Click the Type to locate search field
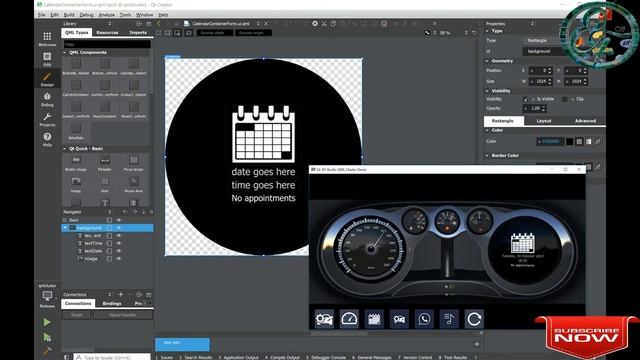640x360 pixels. tap(112, 357)
